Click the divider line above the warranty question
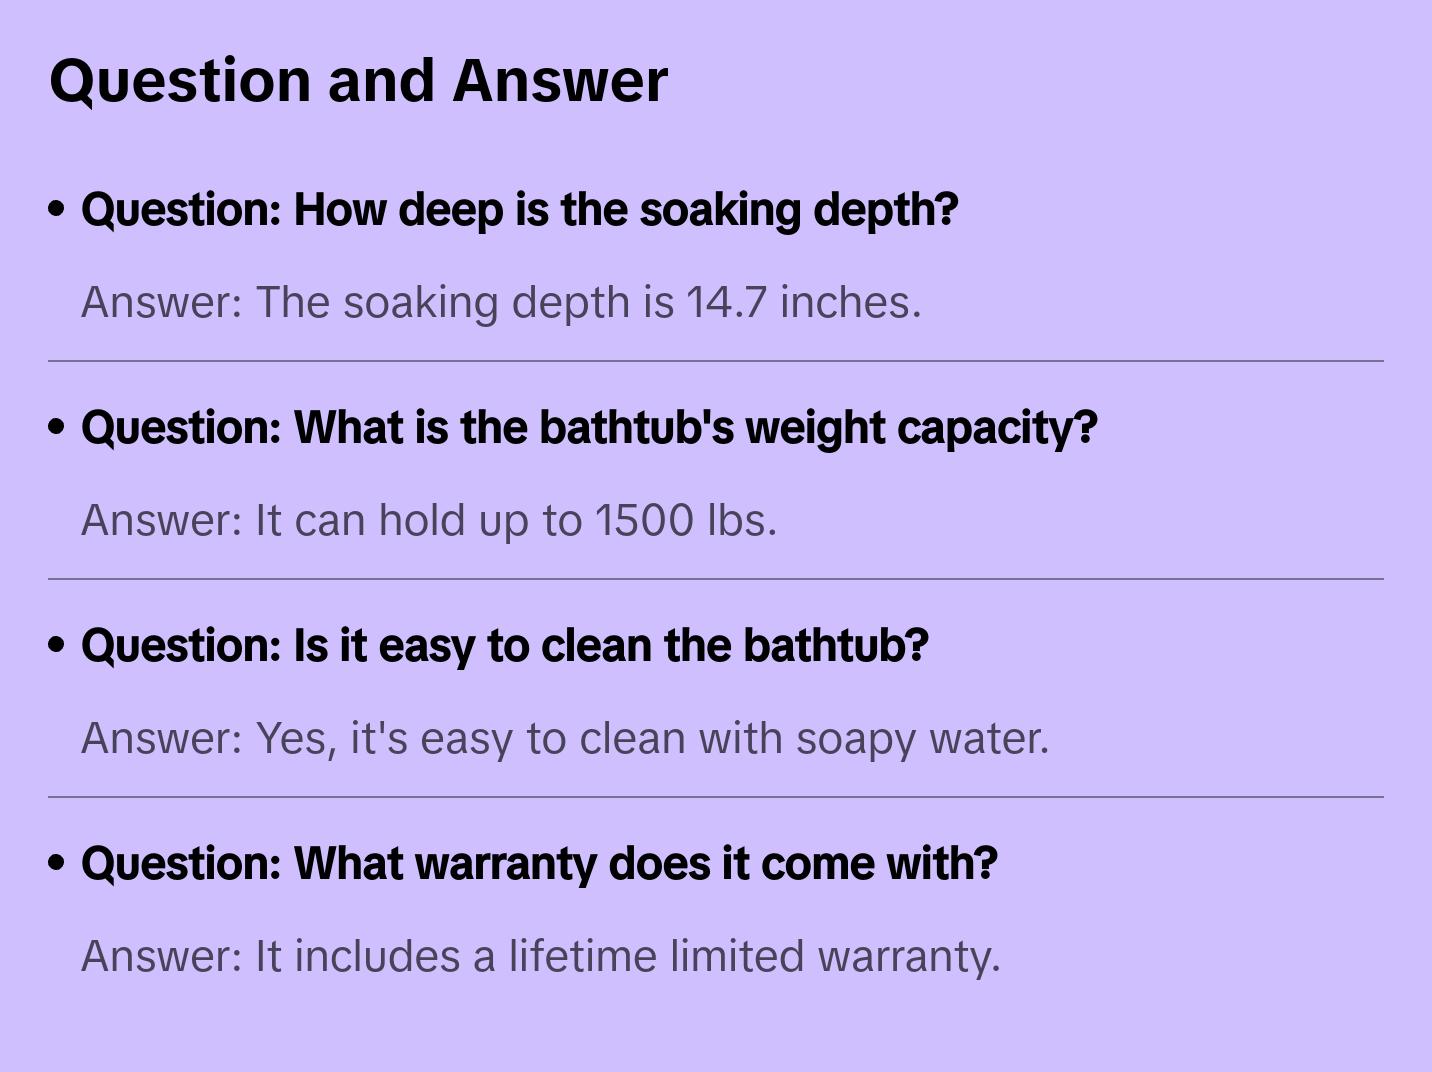 coord(716,797)
